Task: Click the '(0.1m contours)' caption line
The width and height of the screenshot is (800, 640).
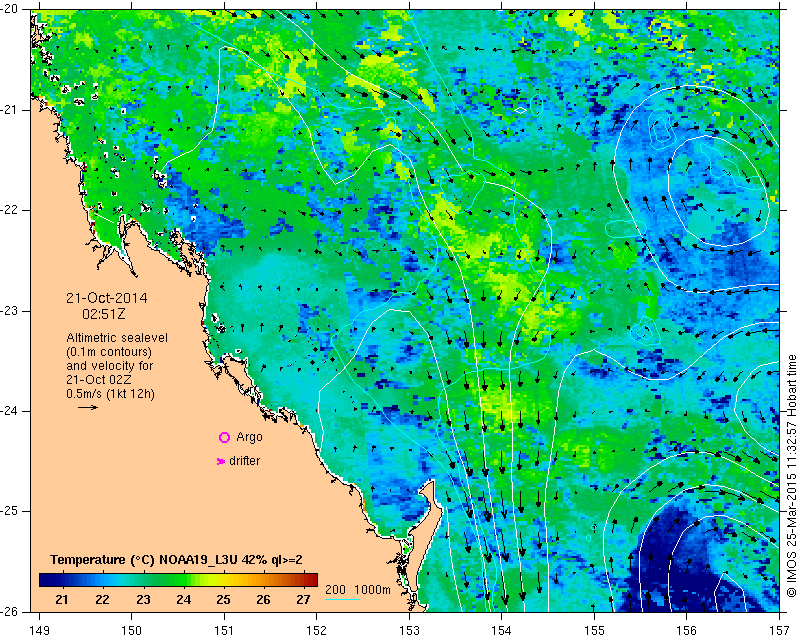Action: tap(109, 352)
